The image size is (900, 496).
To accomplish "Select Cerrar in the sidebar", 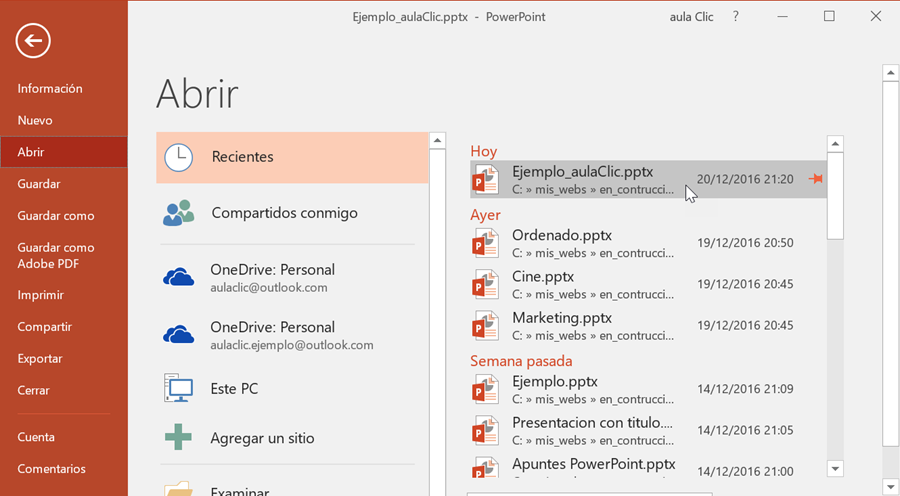I will tap(33, 390).
